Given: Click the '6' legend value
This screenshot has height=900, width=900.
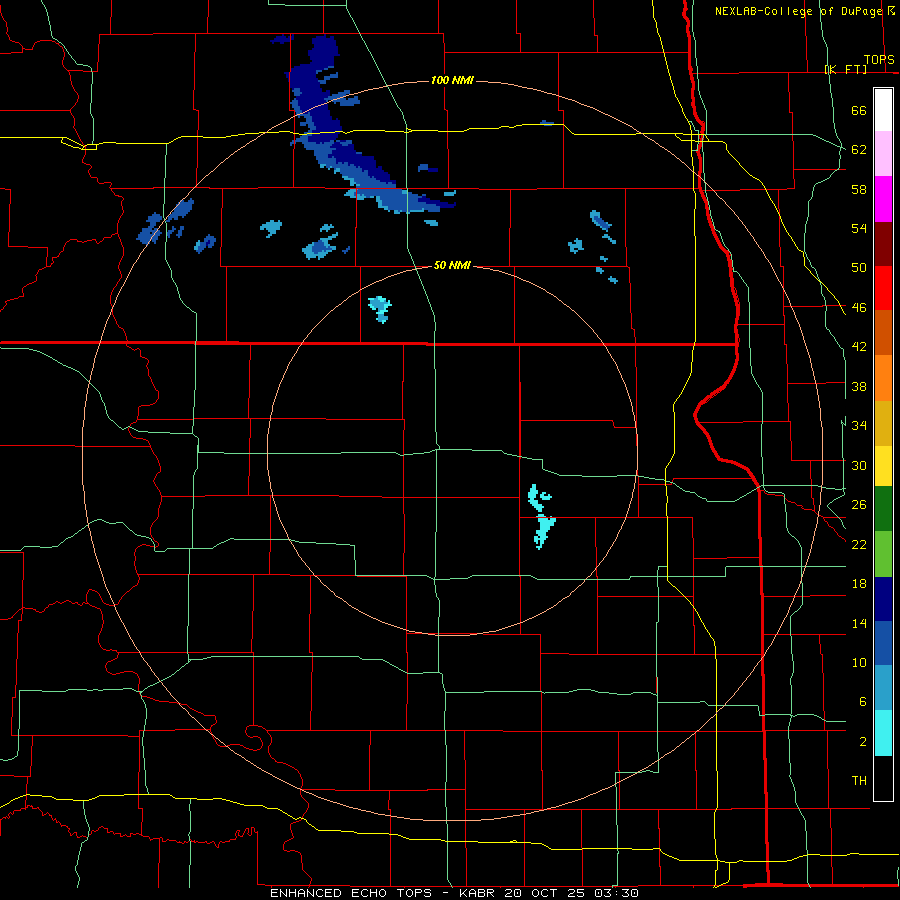Looking at the screenshot, I should click(863, 702).
